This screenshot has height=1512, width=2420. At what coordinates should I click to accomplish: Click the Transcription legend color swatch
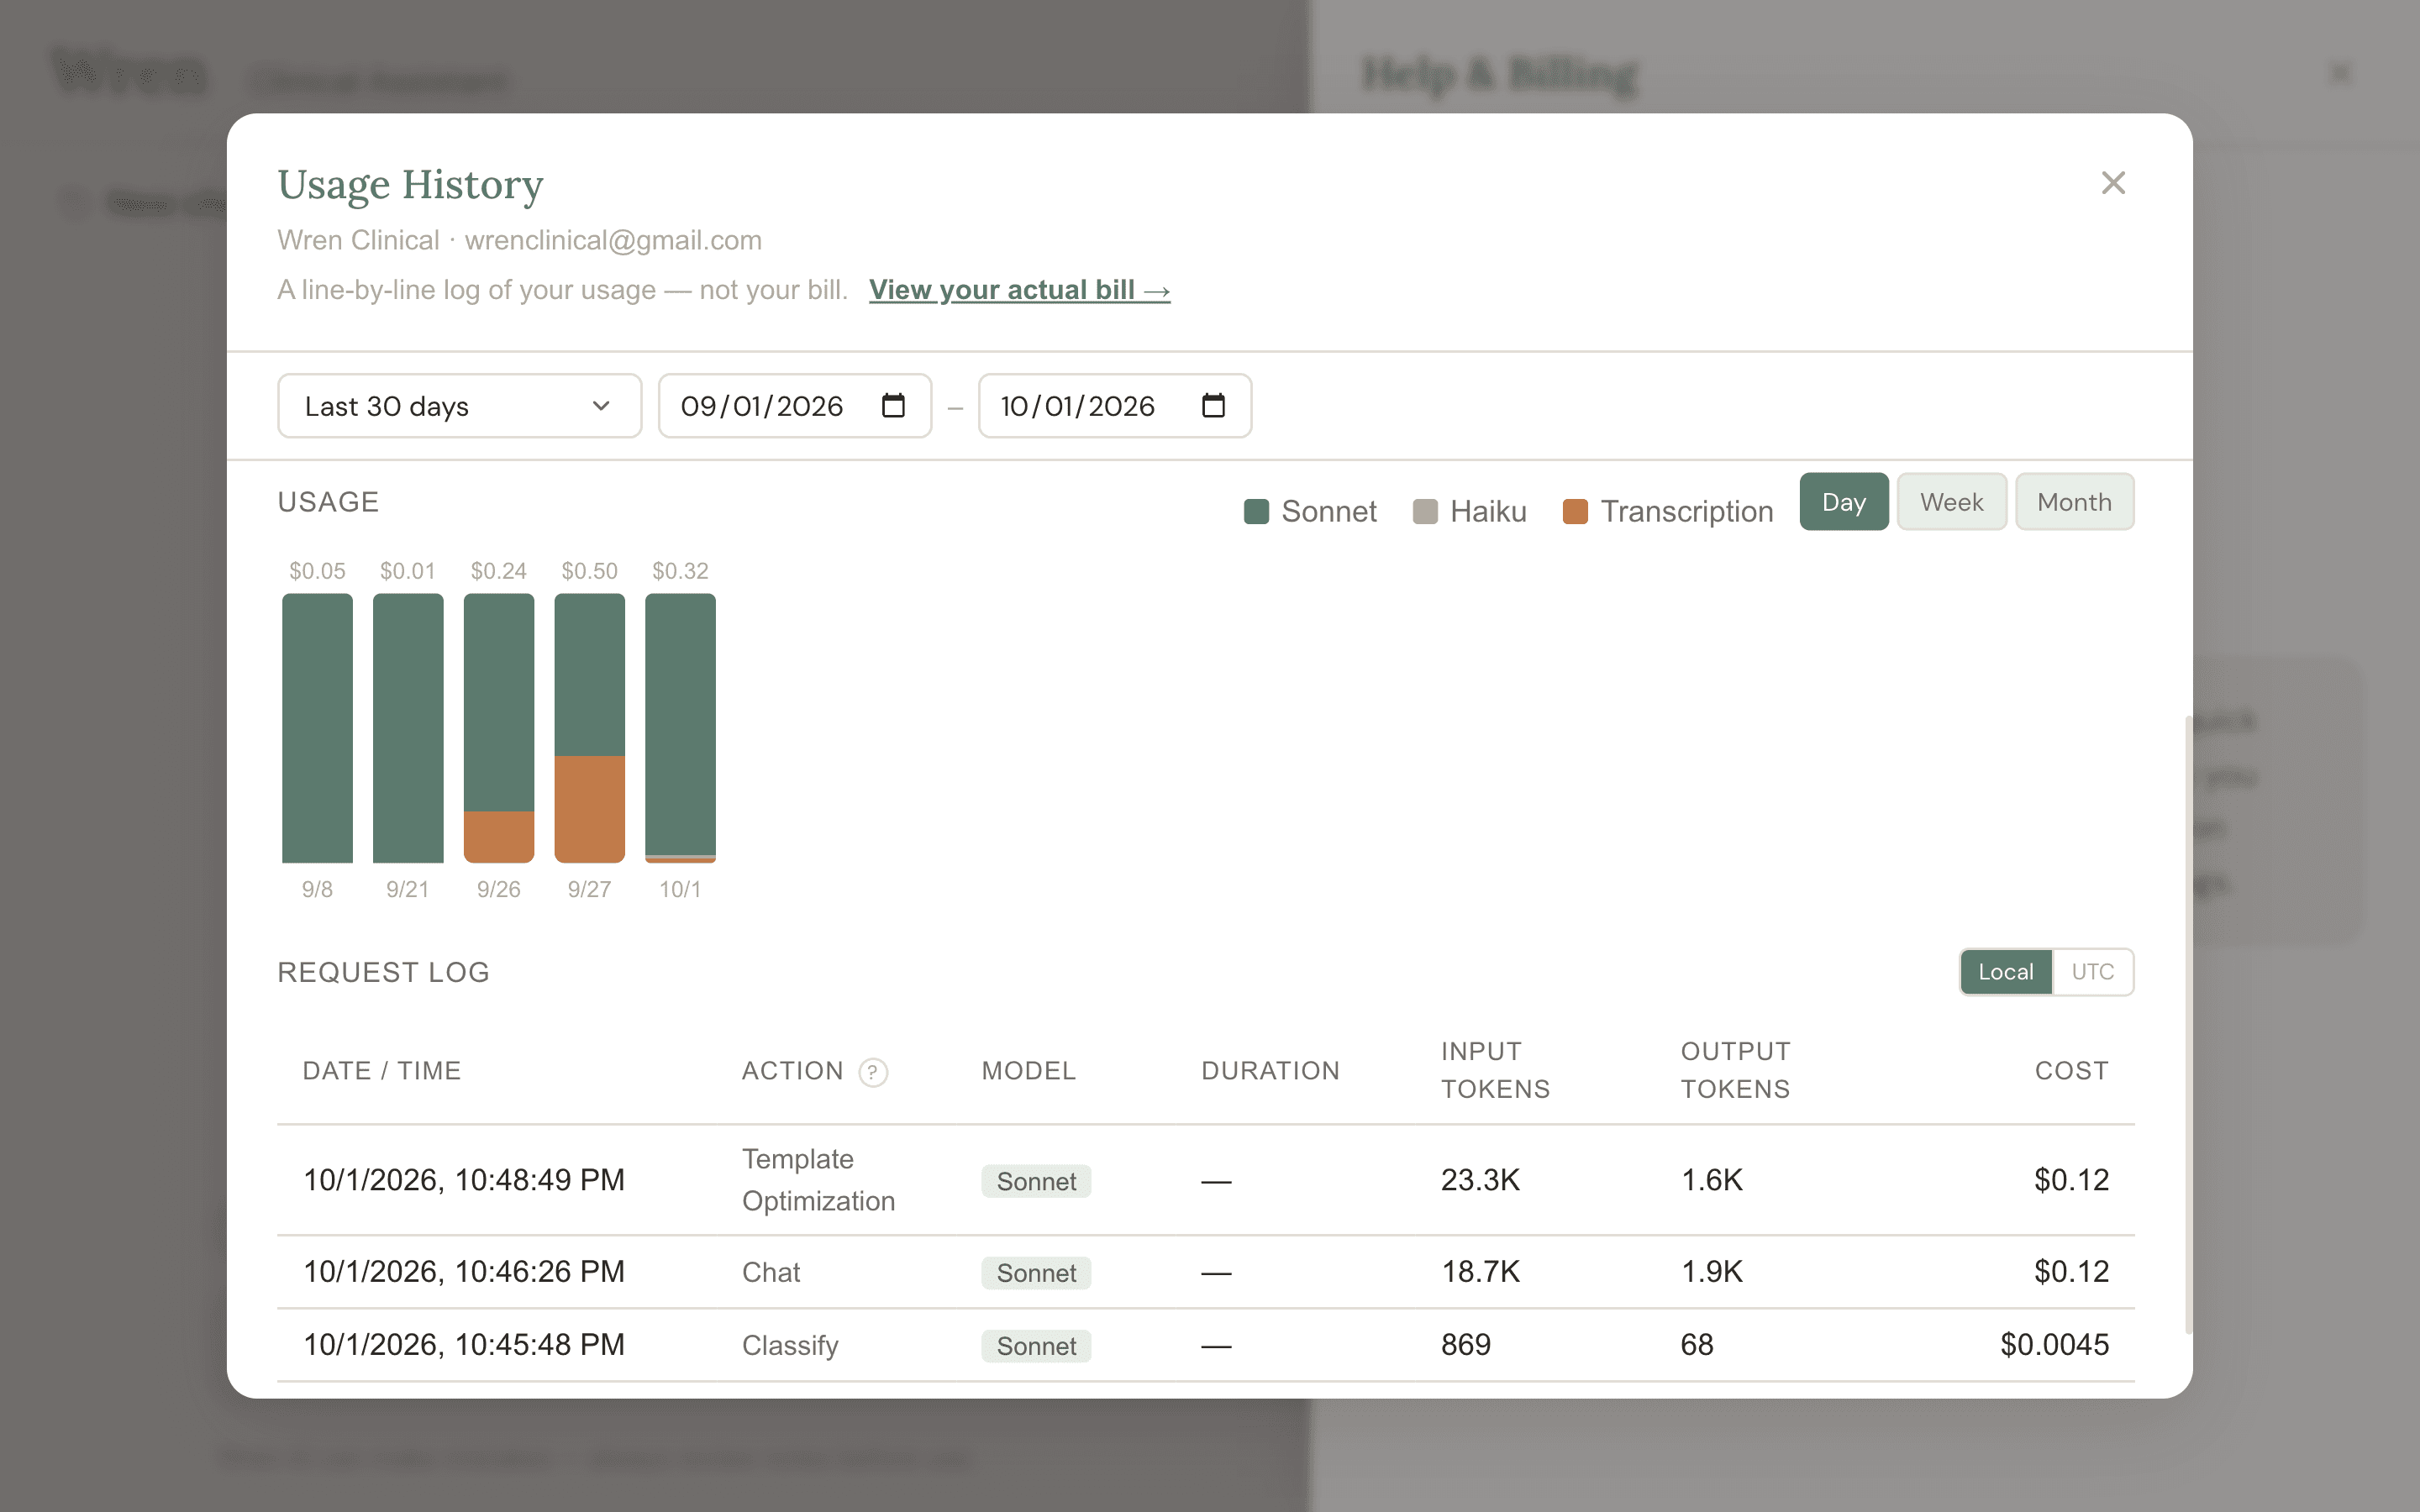click(x=1575, y=512)
